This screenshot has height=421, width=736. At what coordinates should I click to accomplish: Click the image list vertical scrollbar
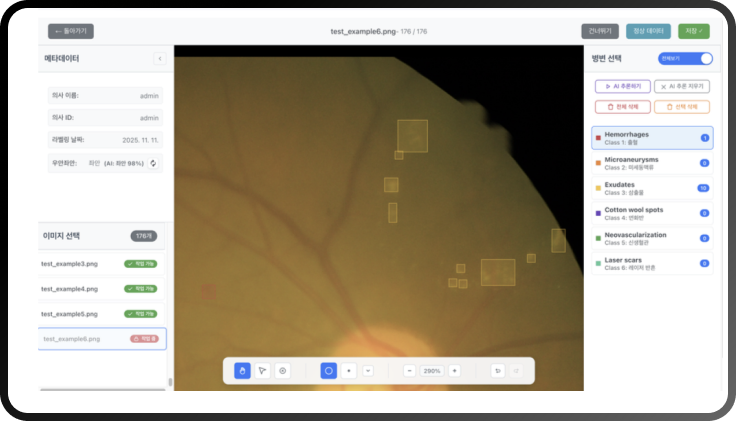click(170, 382)
